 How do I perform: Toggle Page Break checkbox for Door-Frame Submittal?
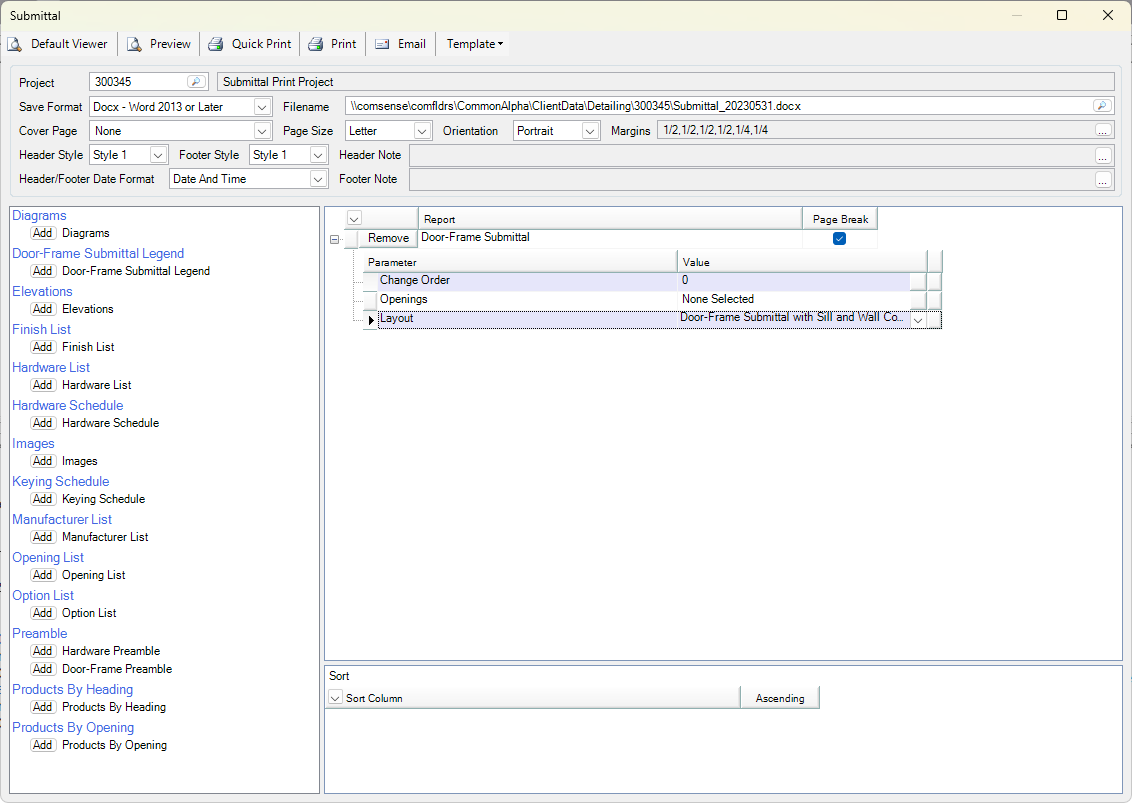pos(839,238)
